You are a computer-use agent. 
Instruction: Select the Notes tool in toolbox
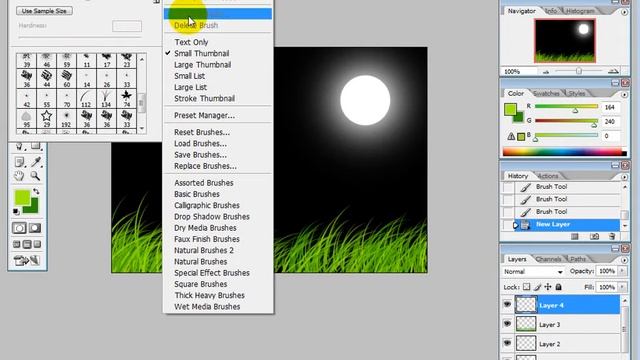[x=19, y=162]
